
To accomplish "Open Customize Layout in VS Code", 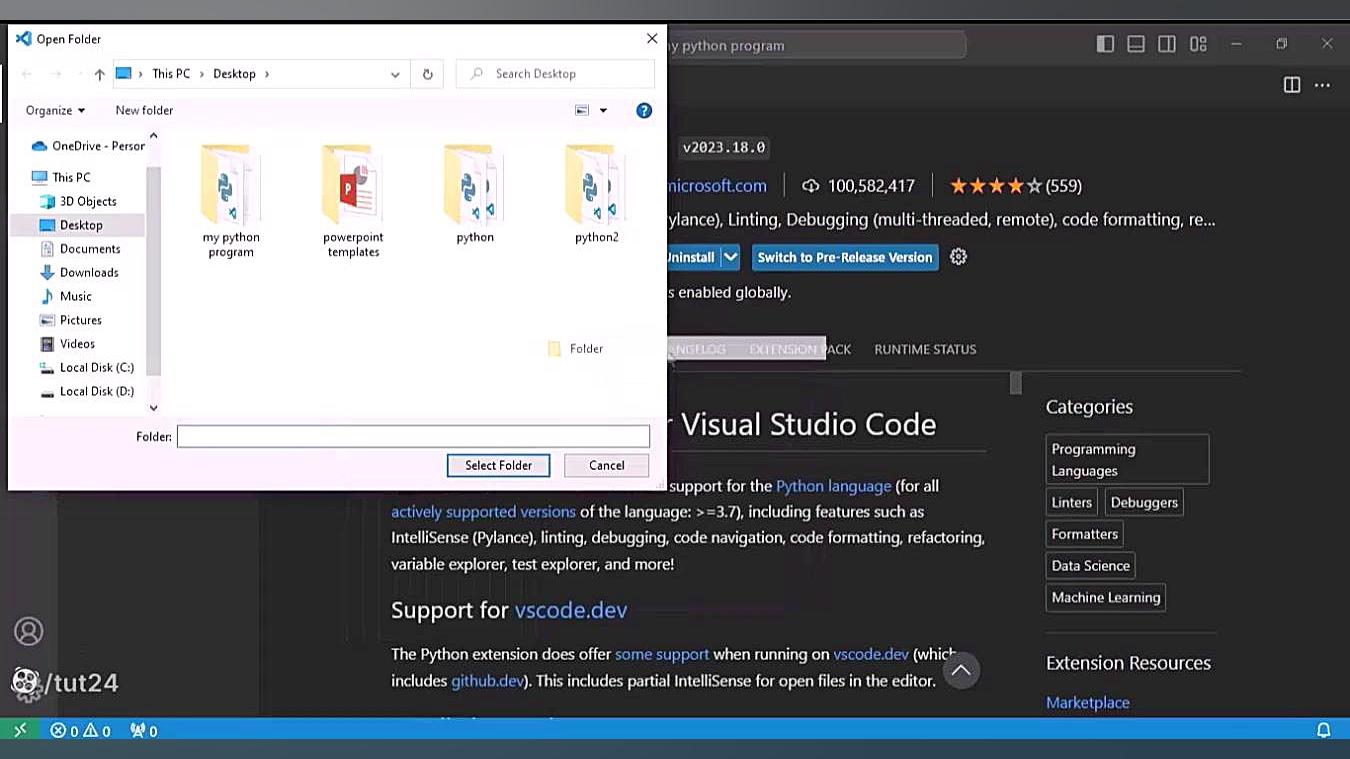I will click(x=1198, y=44).
